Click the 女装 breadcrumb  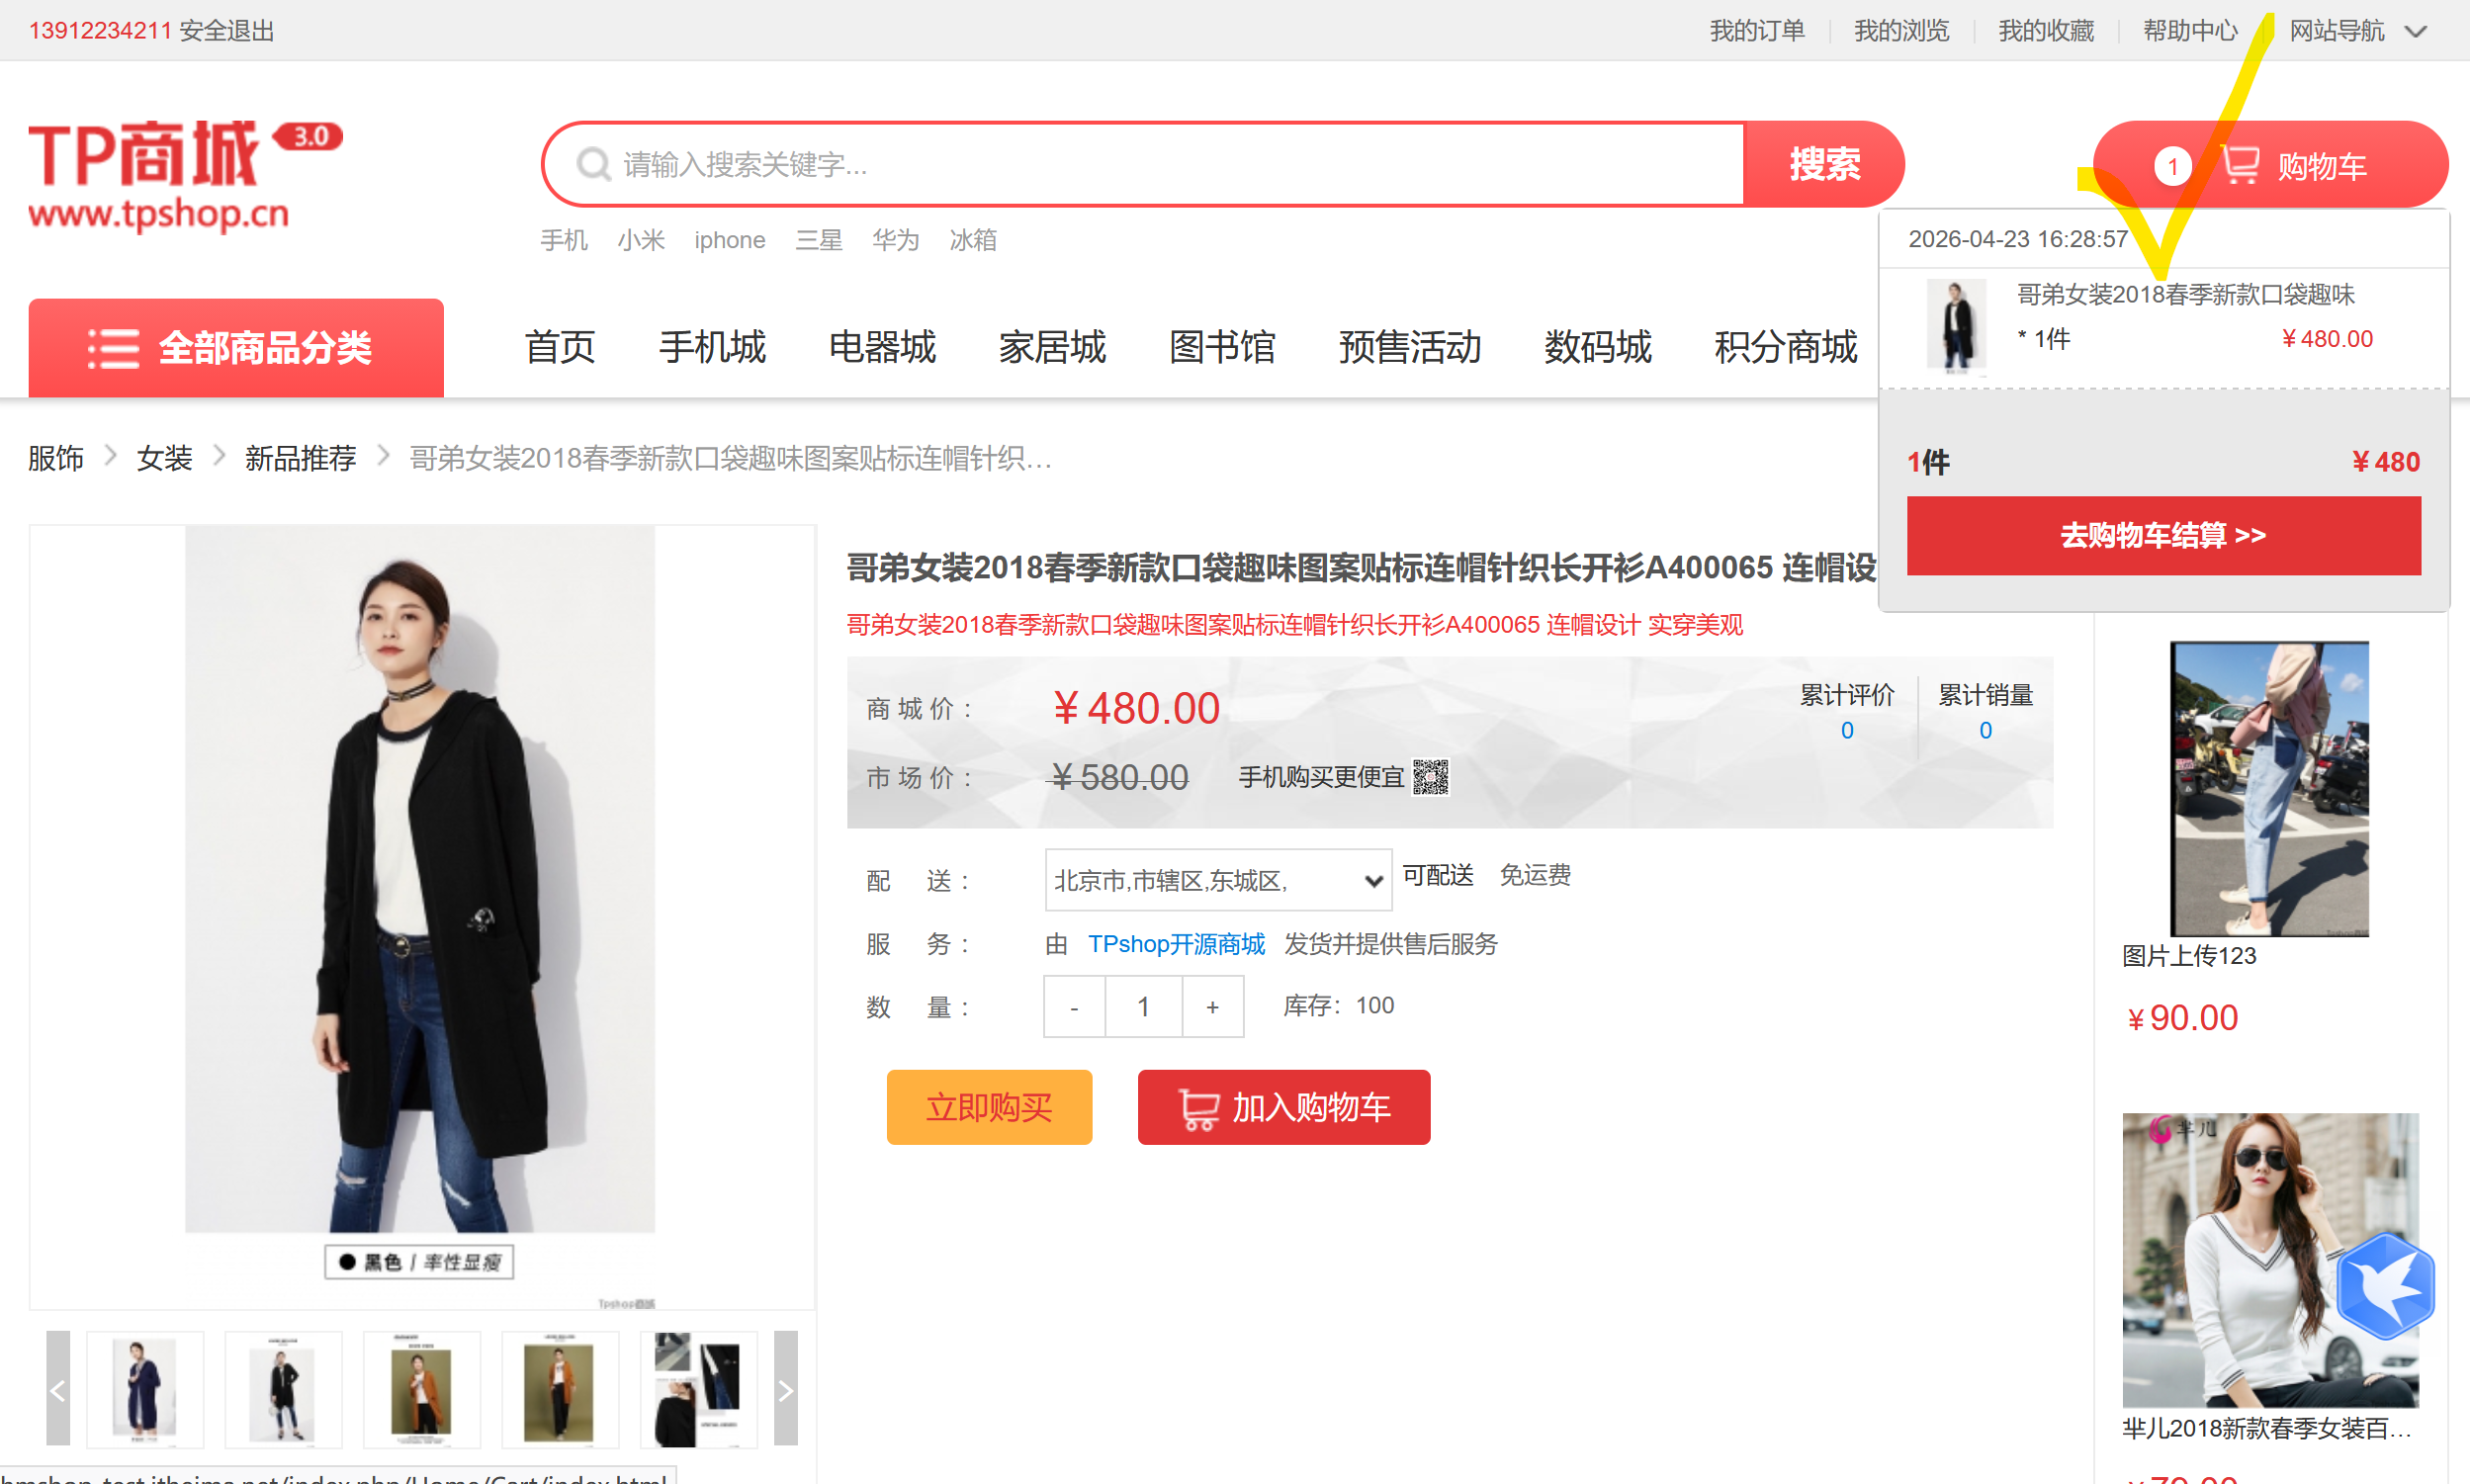tap(165, 458)
